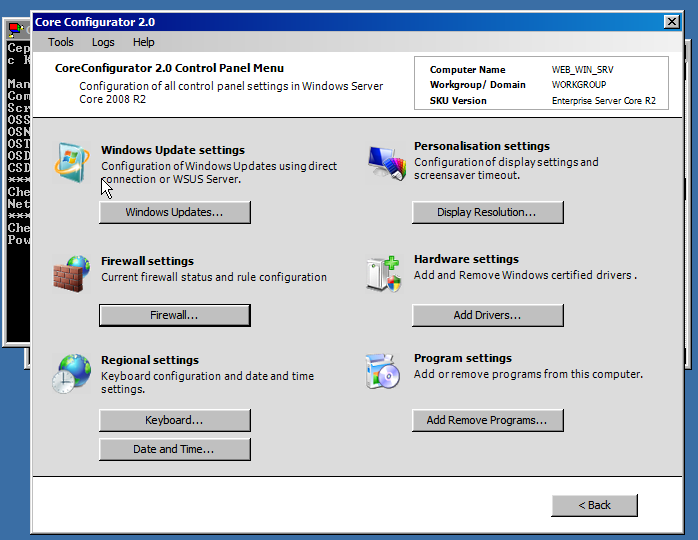
Task: Click the Personalisation settings monitor icon
Action: click(x=387, y=163)
